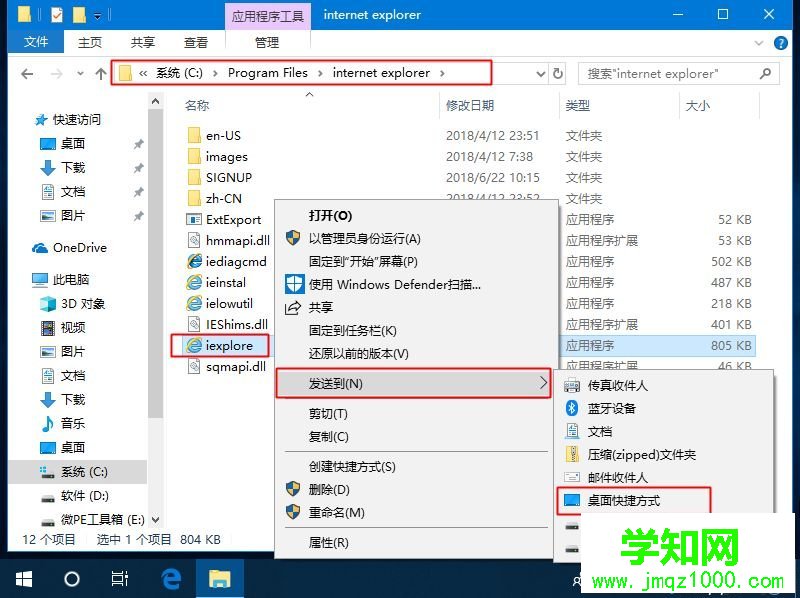Unpin 下载 using its pin icon
This screenshot has height=598, width=800.
pyautogui.click(x=139, y=169)
